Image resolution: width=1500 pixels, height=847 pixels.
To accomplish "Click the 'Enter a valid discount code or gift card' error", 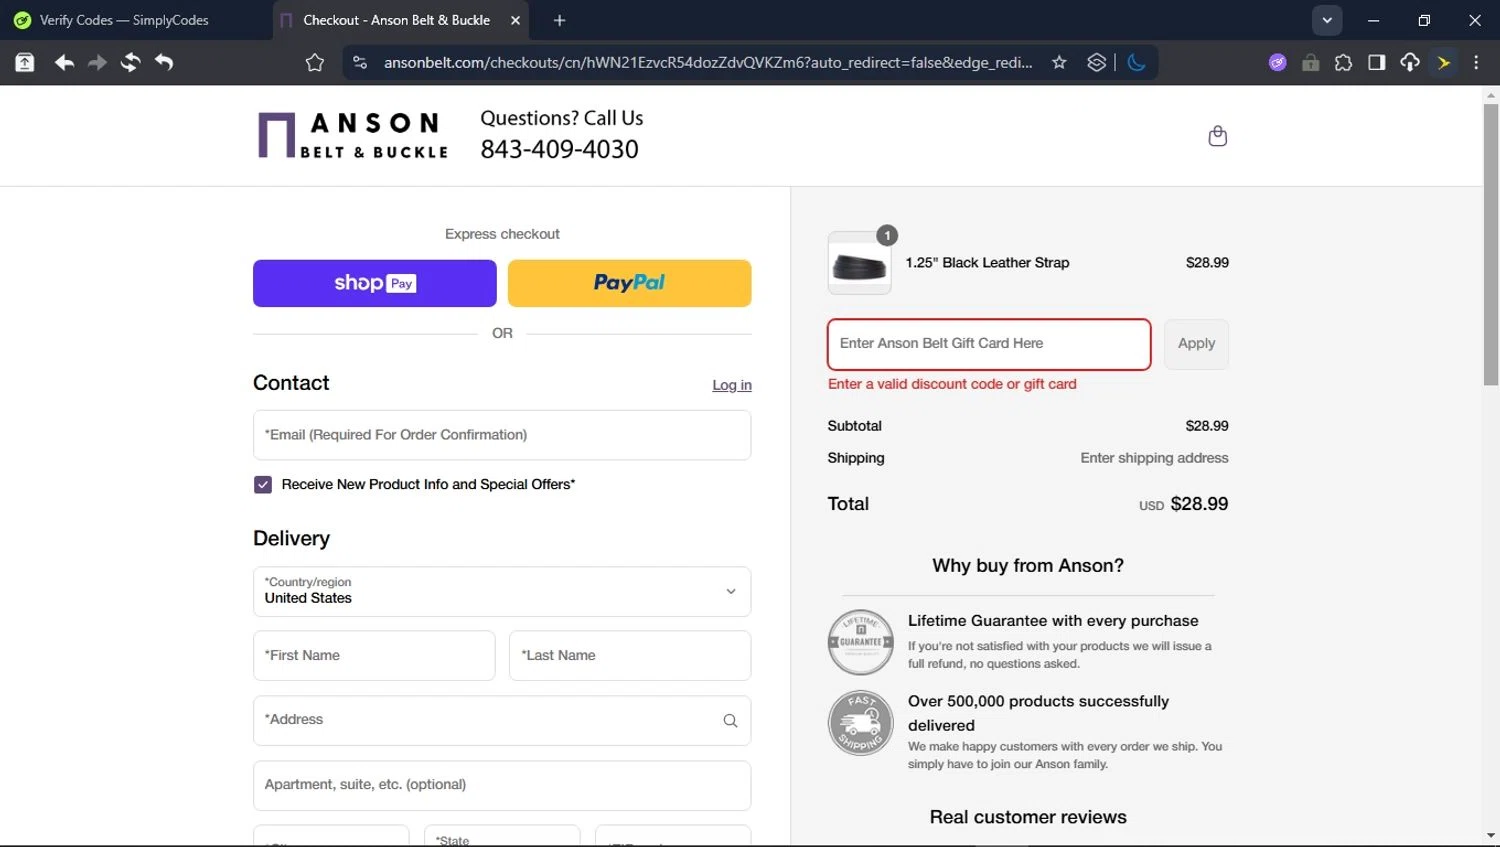I will click(952, 384).
